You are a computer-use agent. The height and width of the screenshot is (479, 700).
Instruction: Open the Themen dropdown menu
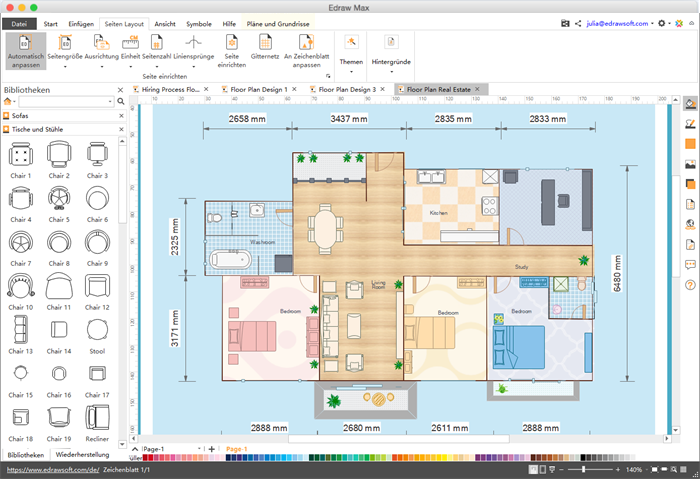click(352, 48)
